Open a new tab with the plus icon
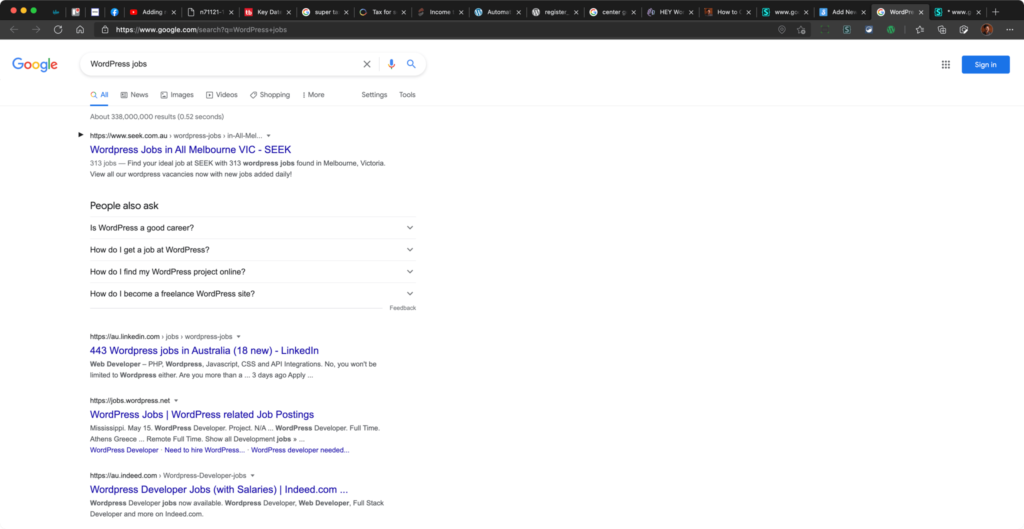This screenshot has width=1024, height=529. [x=995, y=12]
